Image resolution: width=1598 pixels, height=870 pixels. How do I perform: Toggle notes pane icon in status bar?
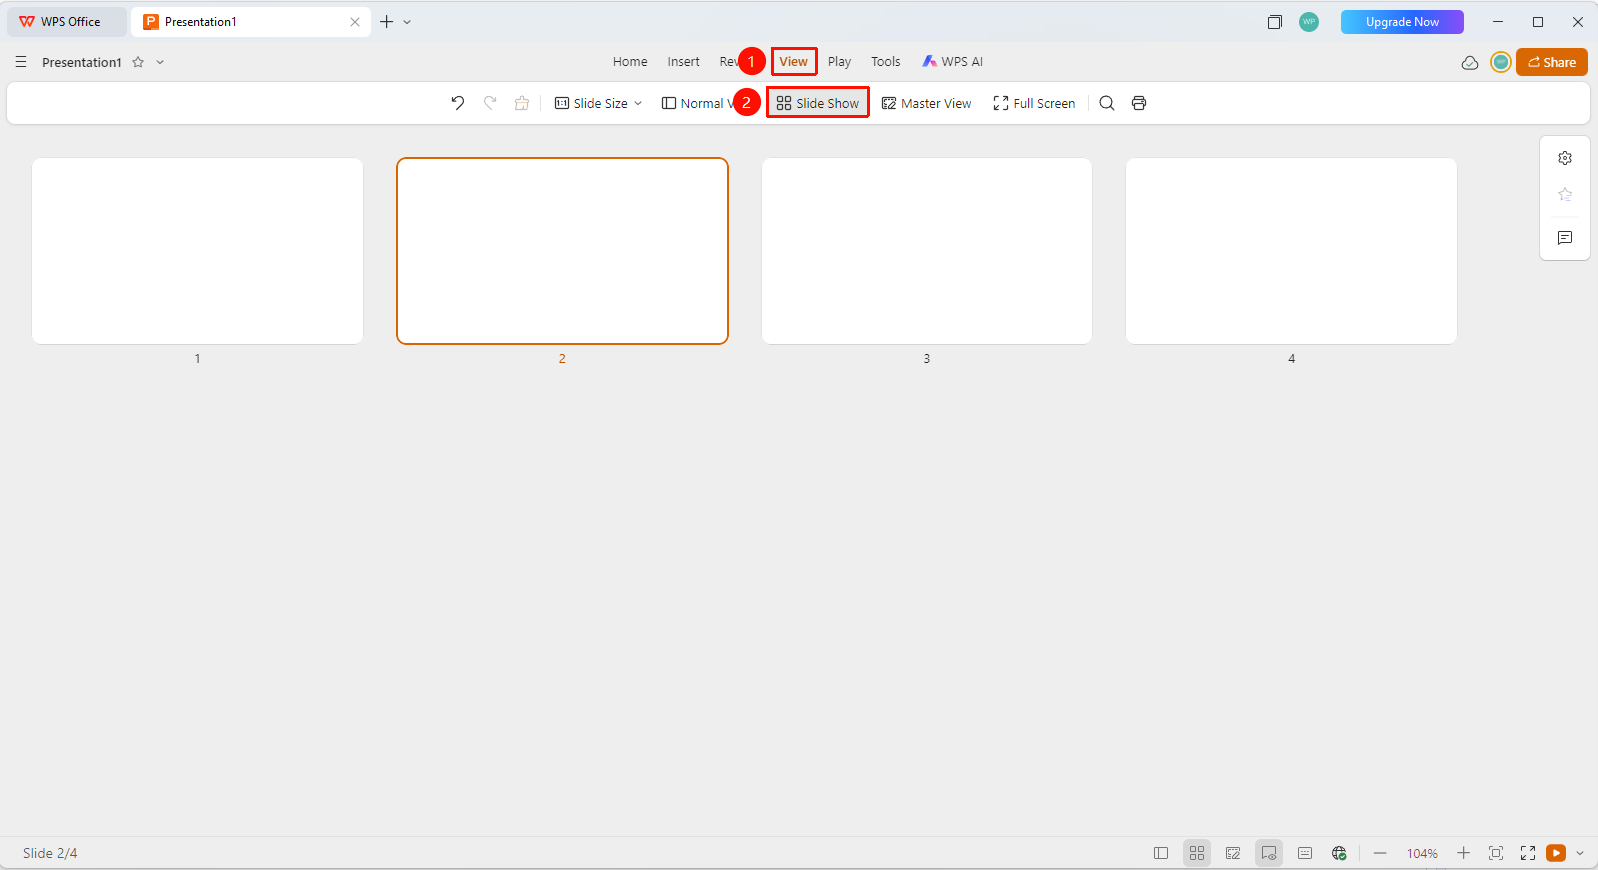point(1305,853)
